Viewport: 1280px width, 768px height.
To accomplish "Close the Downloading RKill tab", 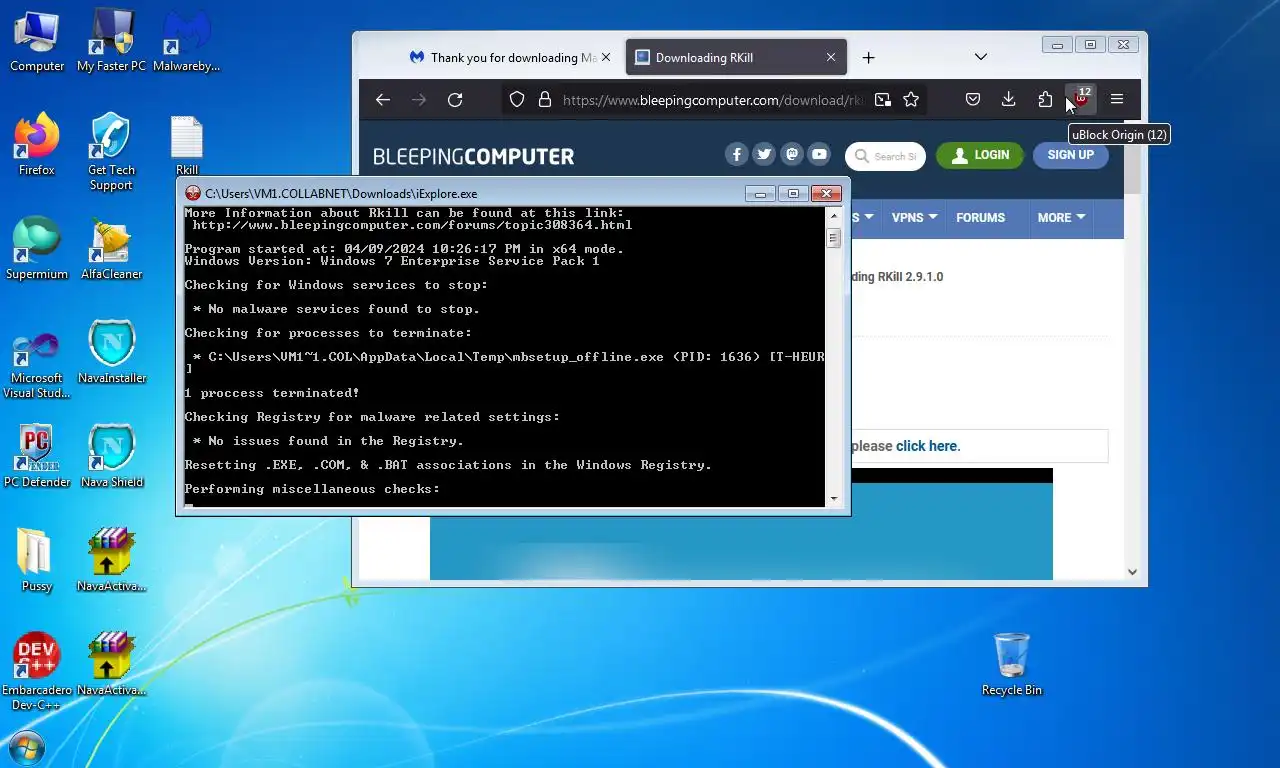I will click(x=831, y=57).
